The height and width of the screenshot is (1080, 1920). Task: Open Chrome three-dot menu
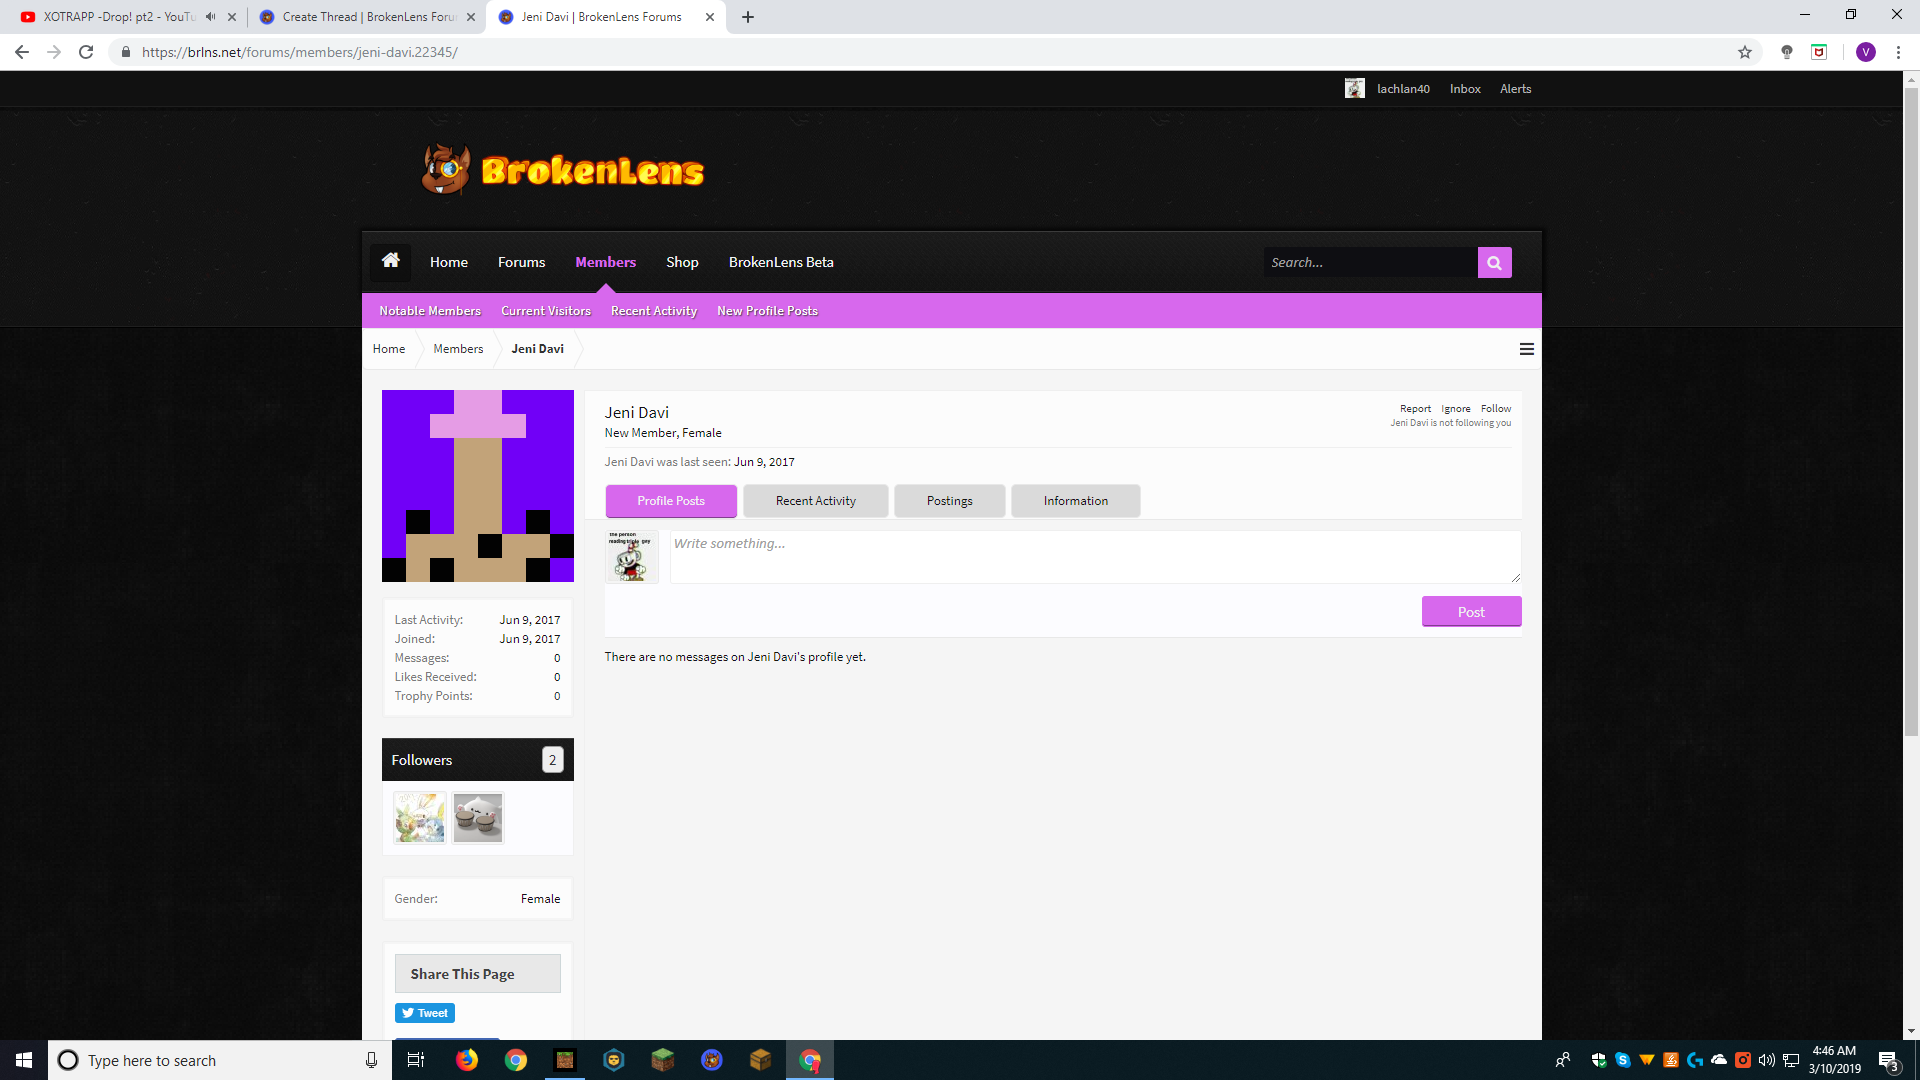1898,52
